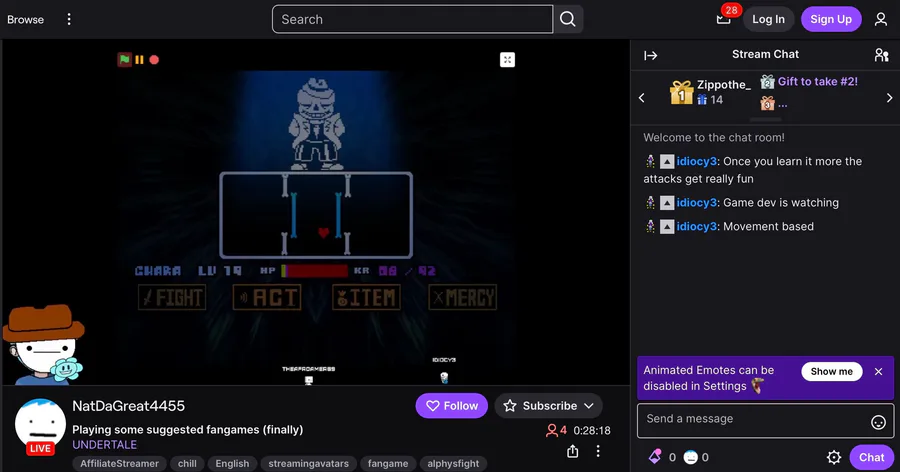
Task: Click the fullscreen icon inside the game video
Action: click(x=507, y=60)
